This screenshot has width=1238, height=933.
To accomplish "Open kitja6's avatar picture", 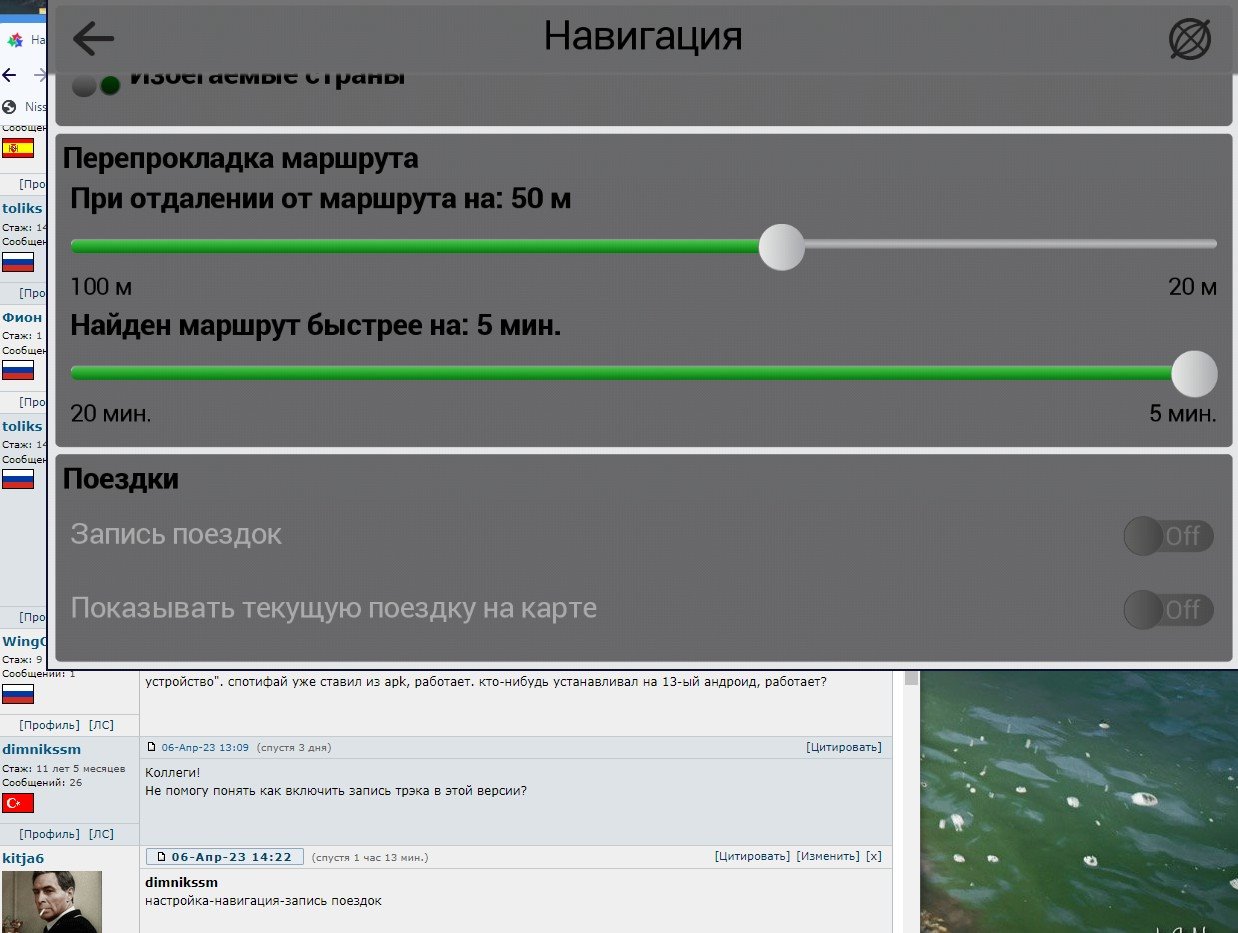I will pyautogui.click(x=52, y=901).
